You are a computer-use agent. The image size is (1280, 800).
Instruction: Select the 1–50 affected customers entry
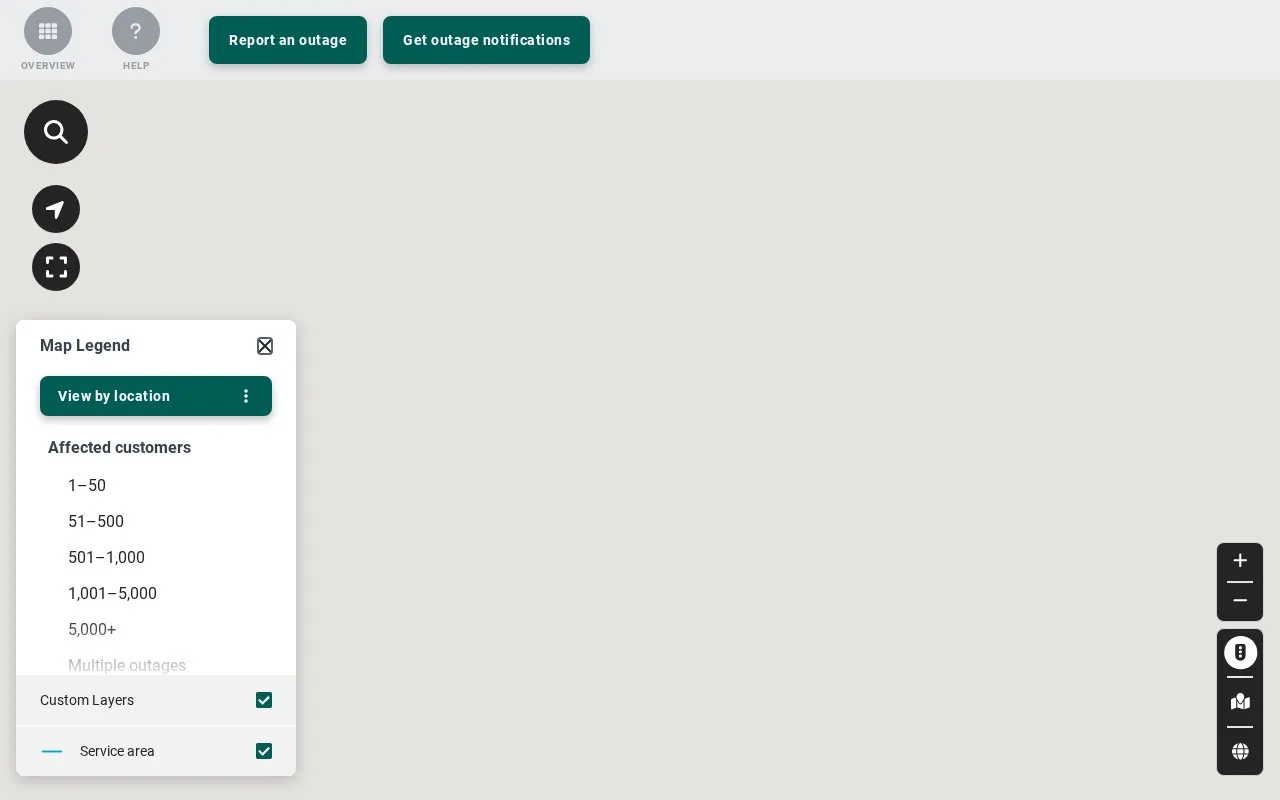tap(87, 486)
